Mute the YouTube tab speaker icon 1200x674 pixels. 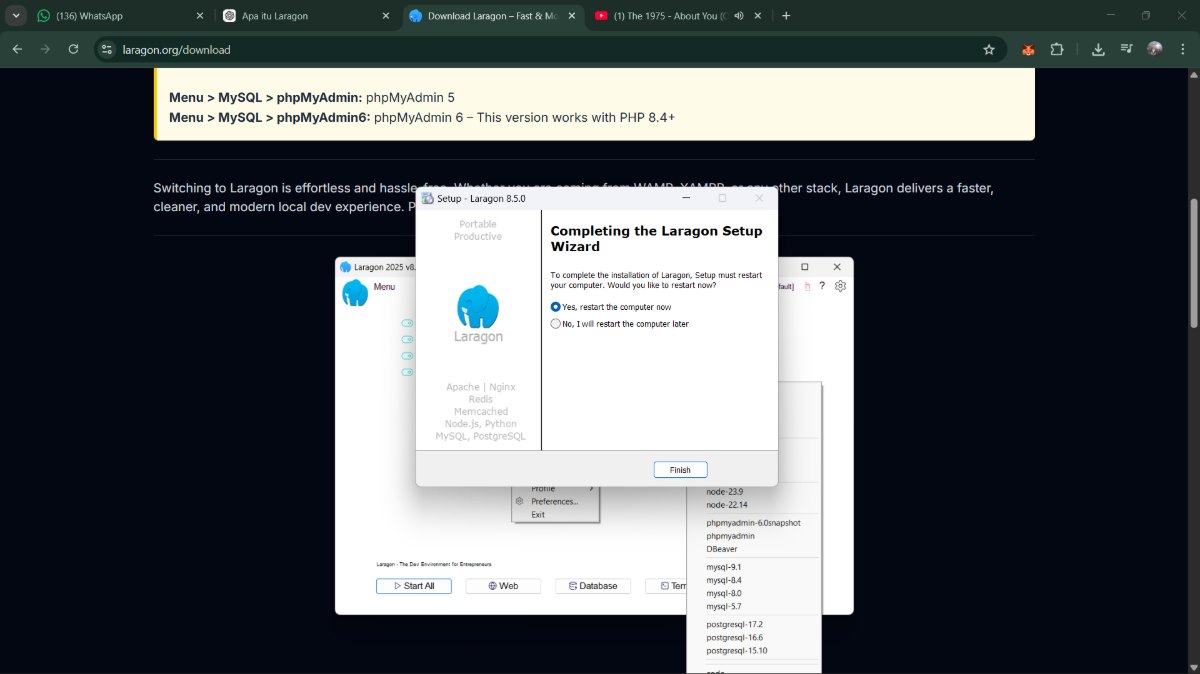point(739,16)
